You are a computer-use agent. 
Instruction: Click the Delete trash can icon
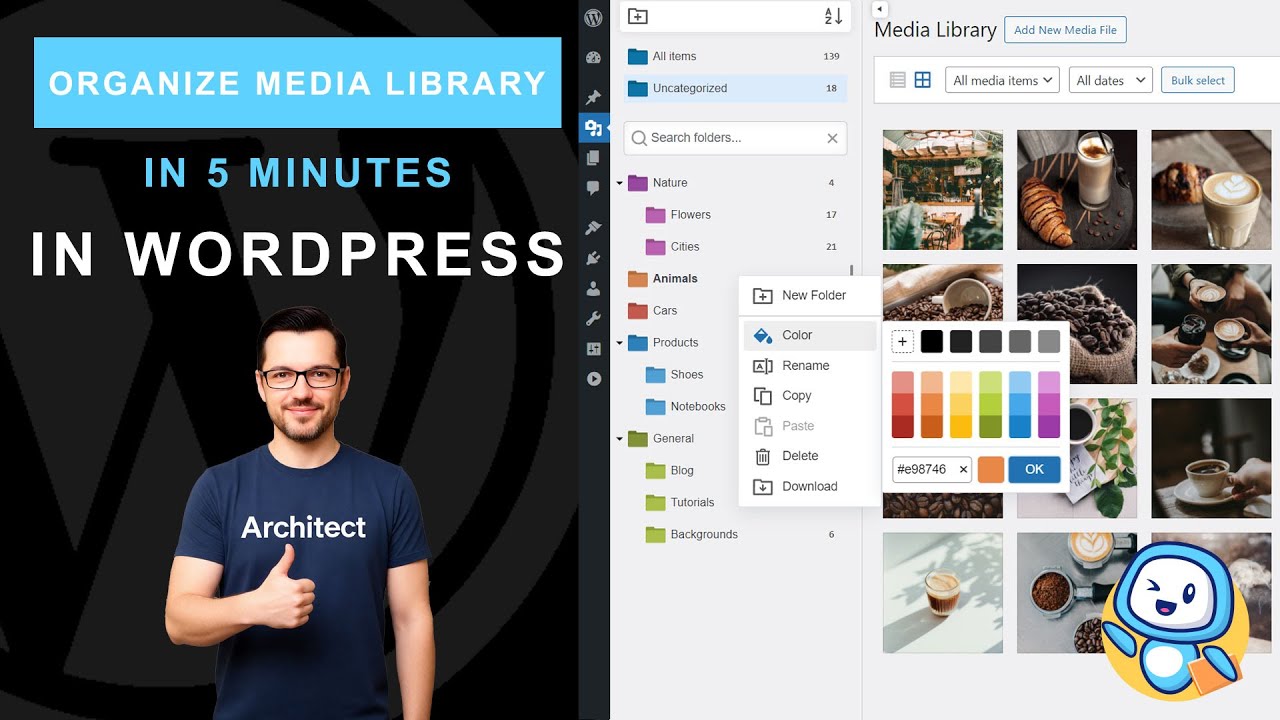point(762,456)
